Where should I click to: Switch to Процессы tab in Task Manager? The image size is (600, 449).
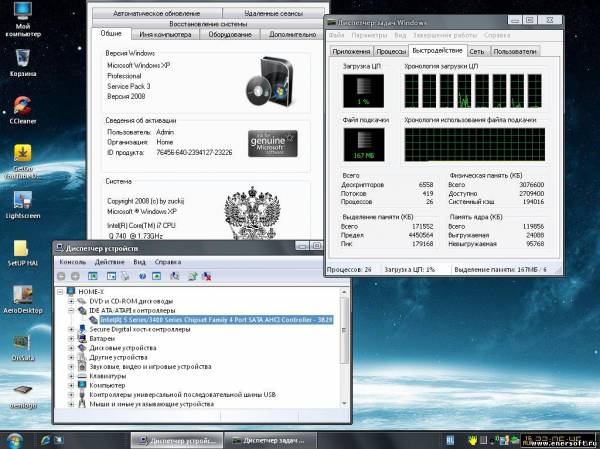click(391, 51)
